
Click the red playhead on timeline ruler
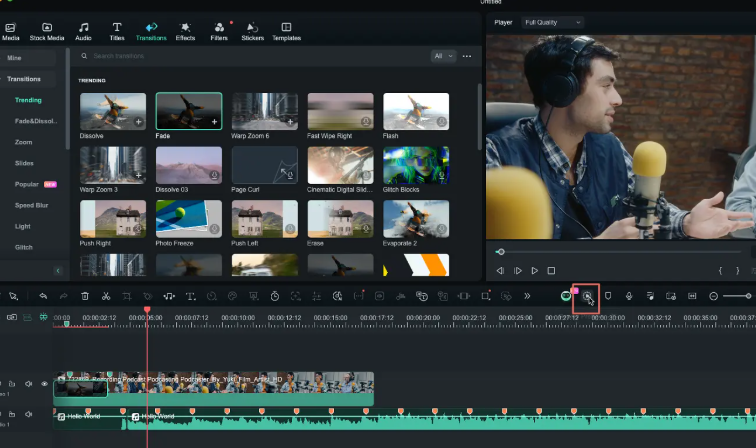[x=147, y=310]
